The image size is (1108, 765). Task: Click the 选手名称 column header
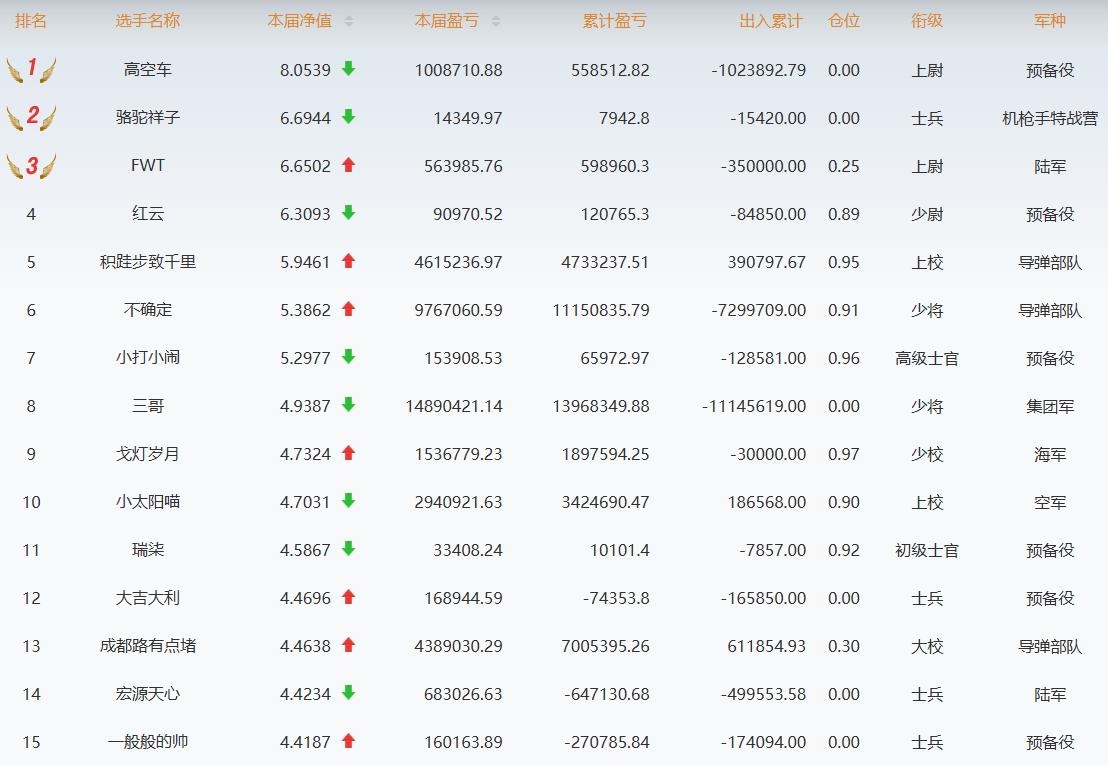[147, 21]
